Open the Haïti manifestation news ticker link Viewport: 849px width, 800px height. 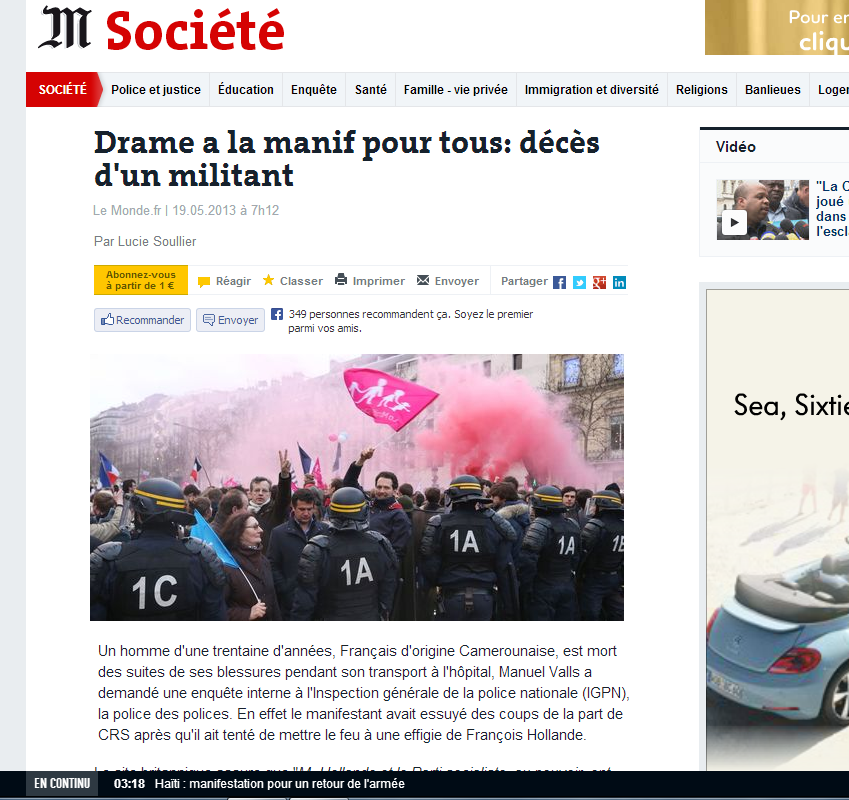[x=279, y=784]
